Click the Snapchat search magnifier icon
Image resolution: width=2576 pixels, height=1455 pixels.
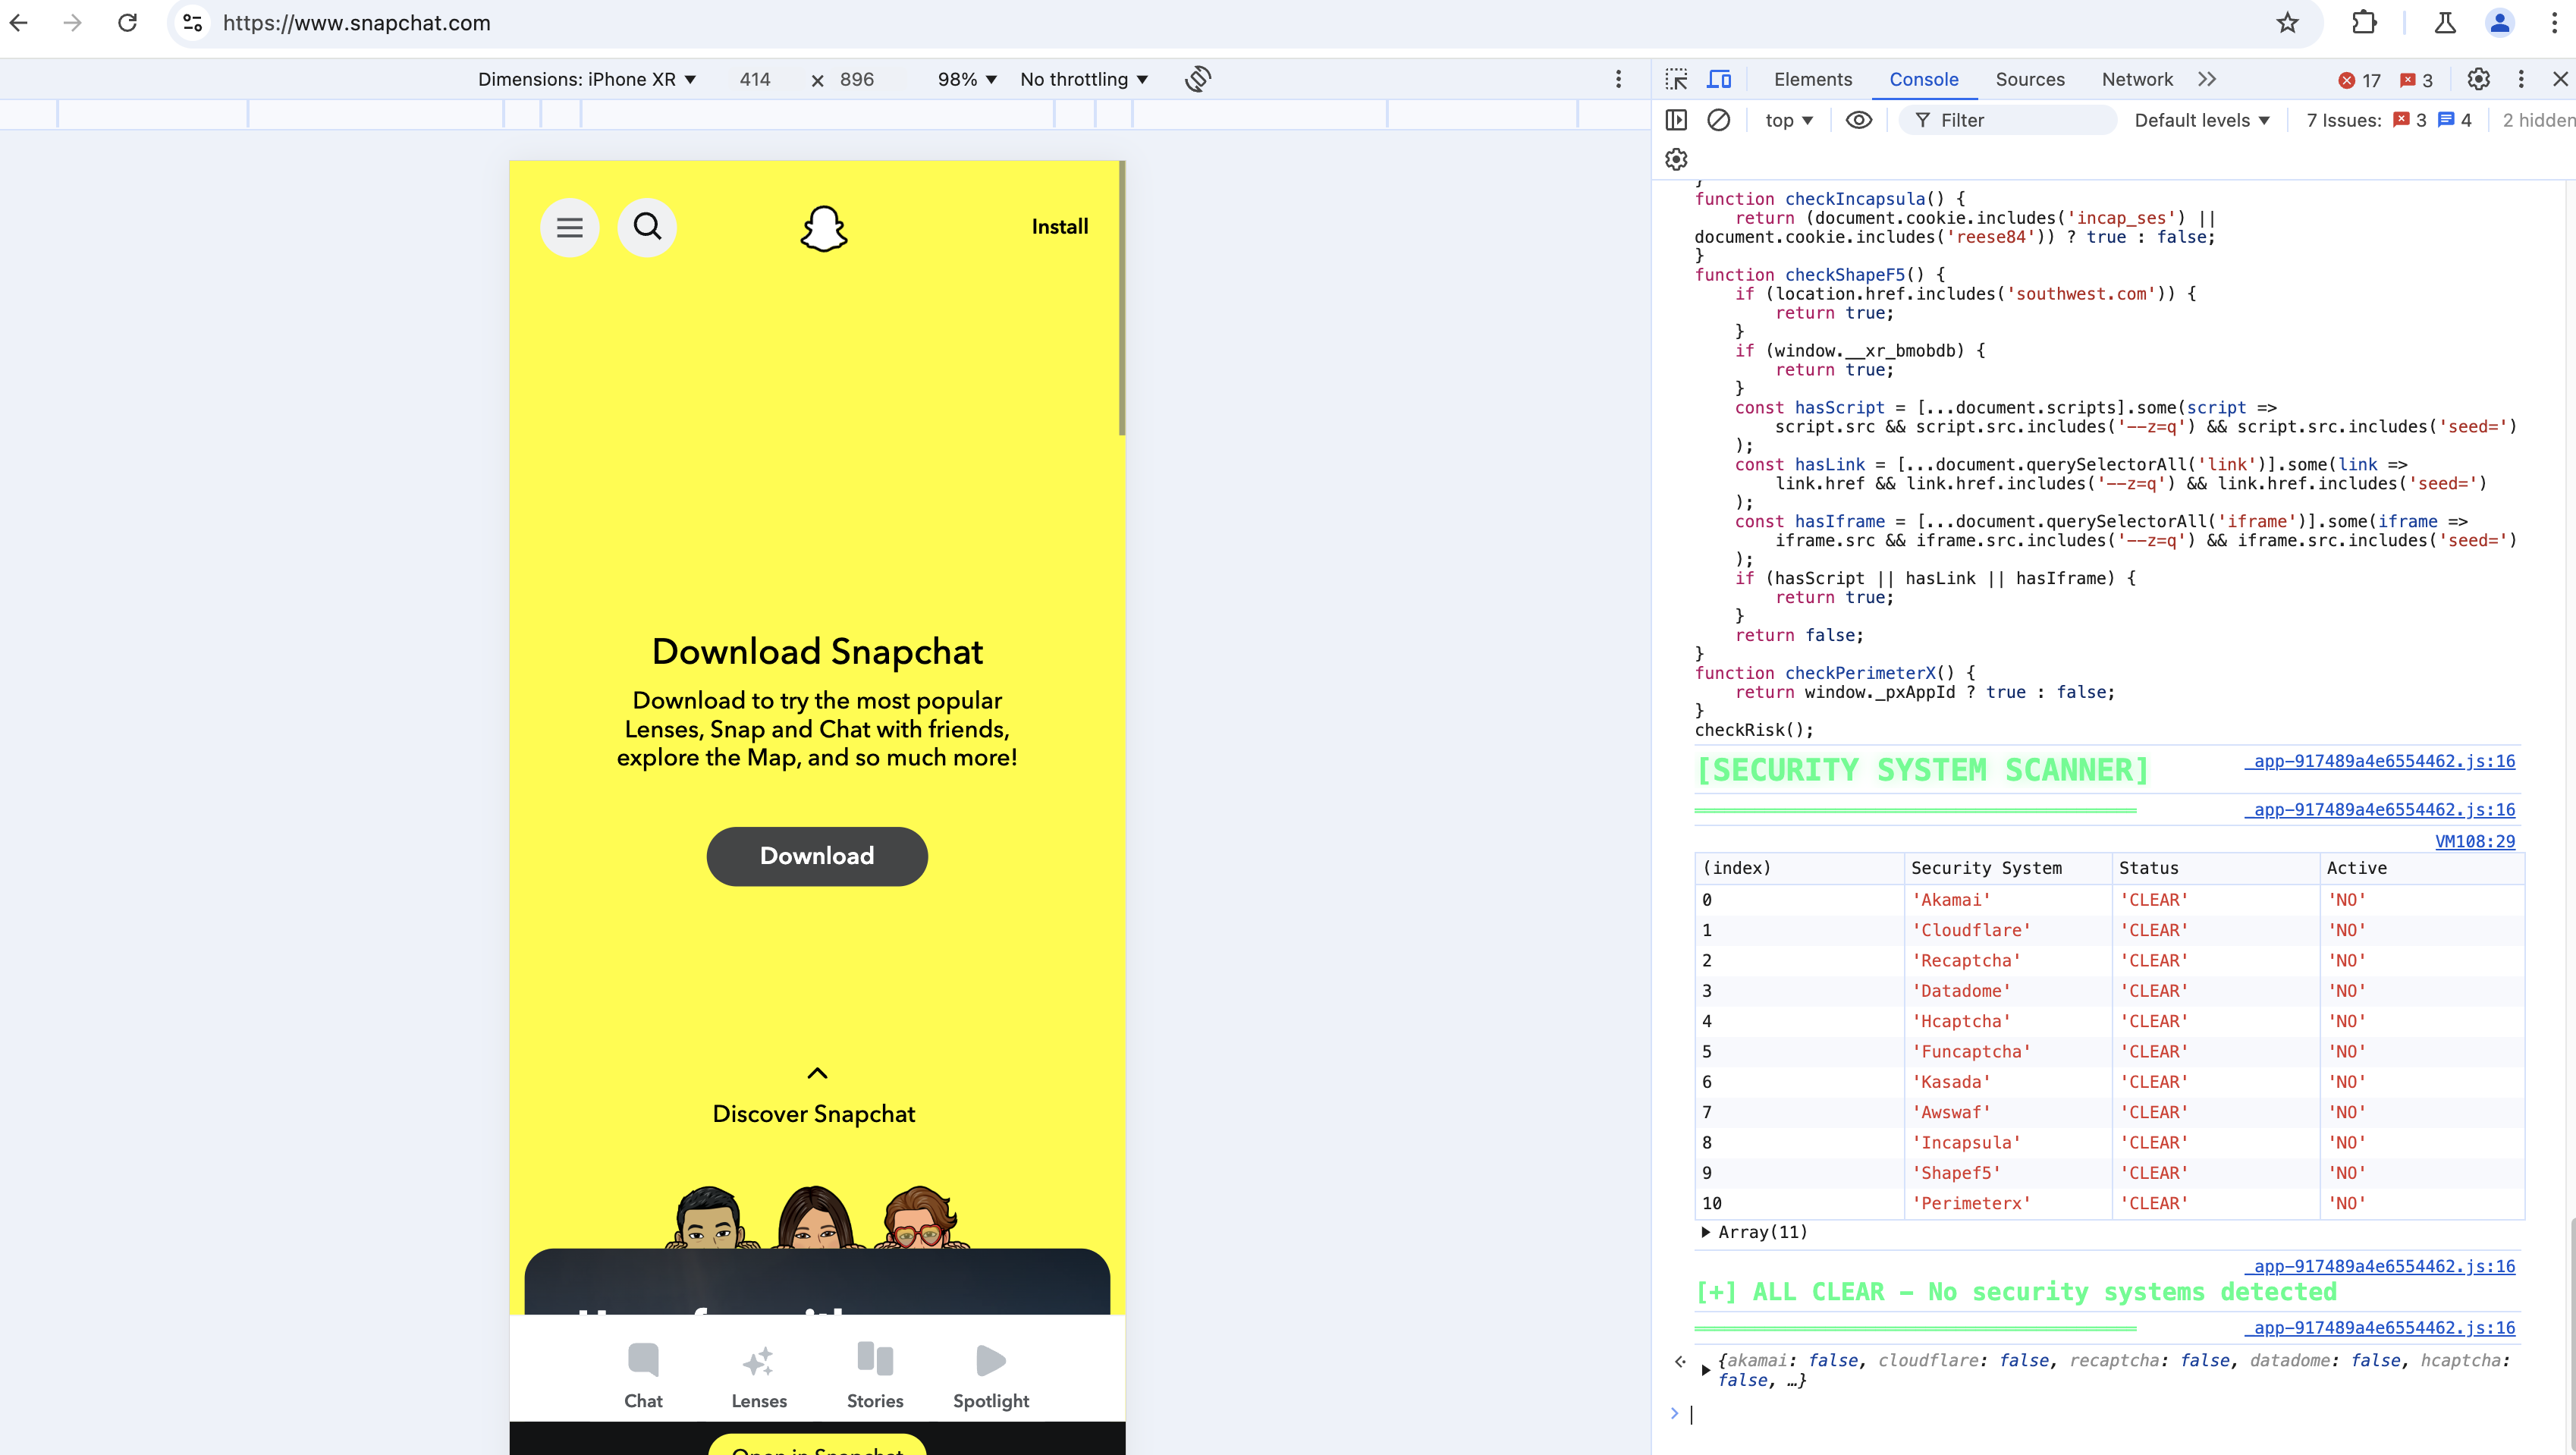(x=647, y=227)
